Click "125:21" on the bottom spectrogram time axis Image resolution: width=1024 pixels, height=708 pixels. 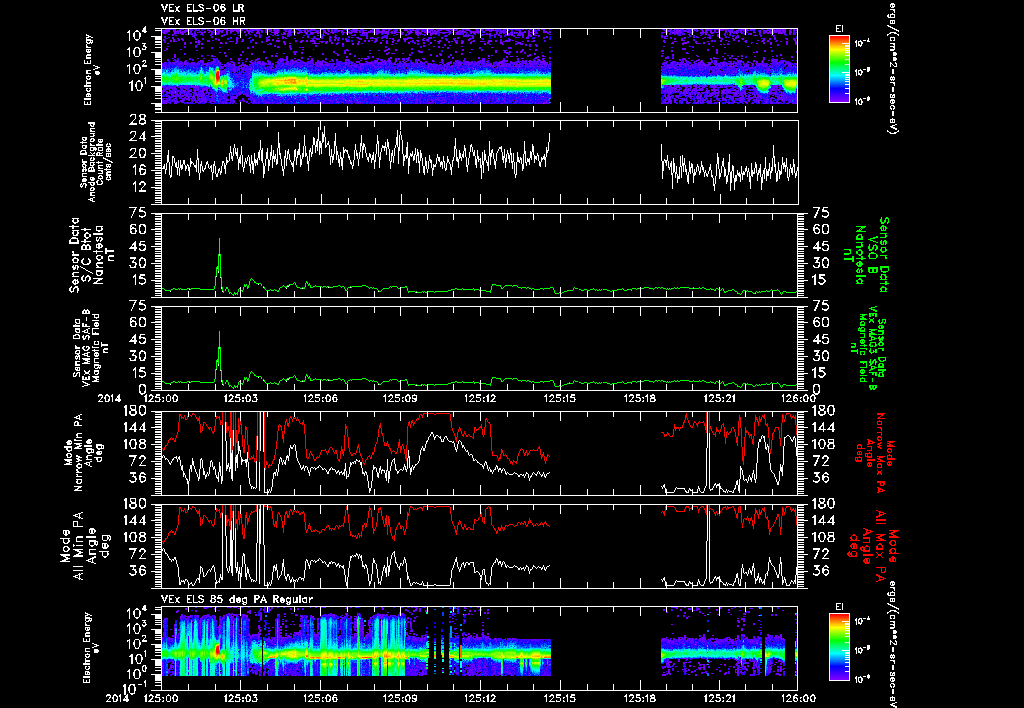coord(718,698)
